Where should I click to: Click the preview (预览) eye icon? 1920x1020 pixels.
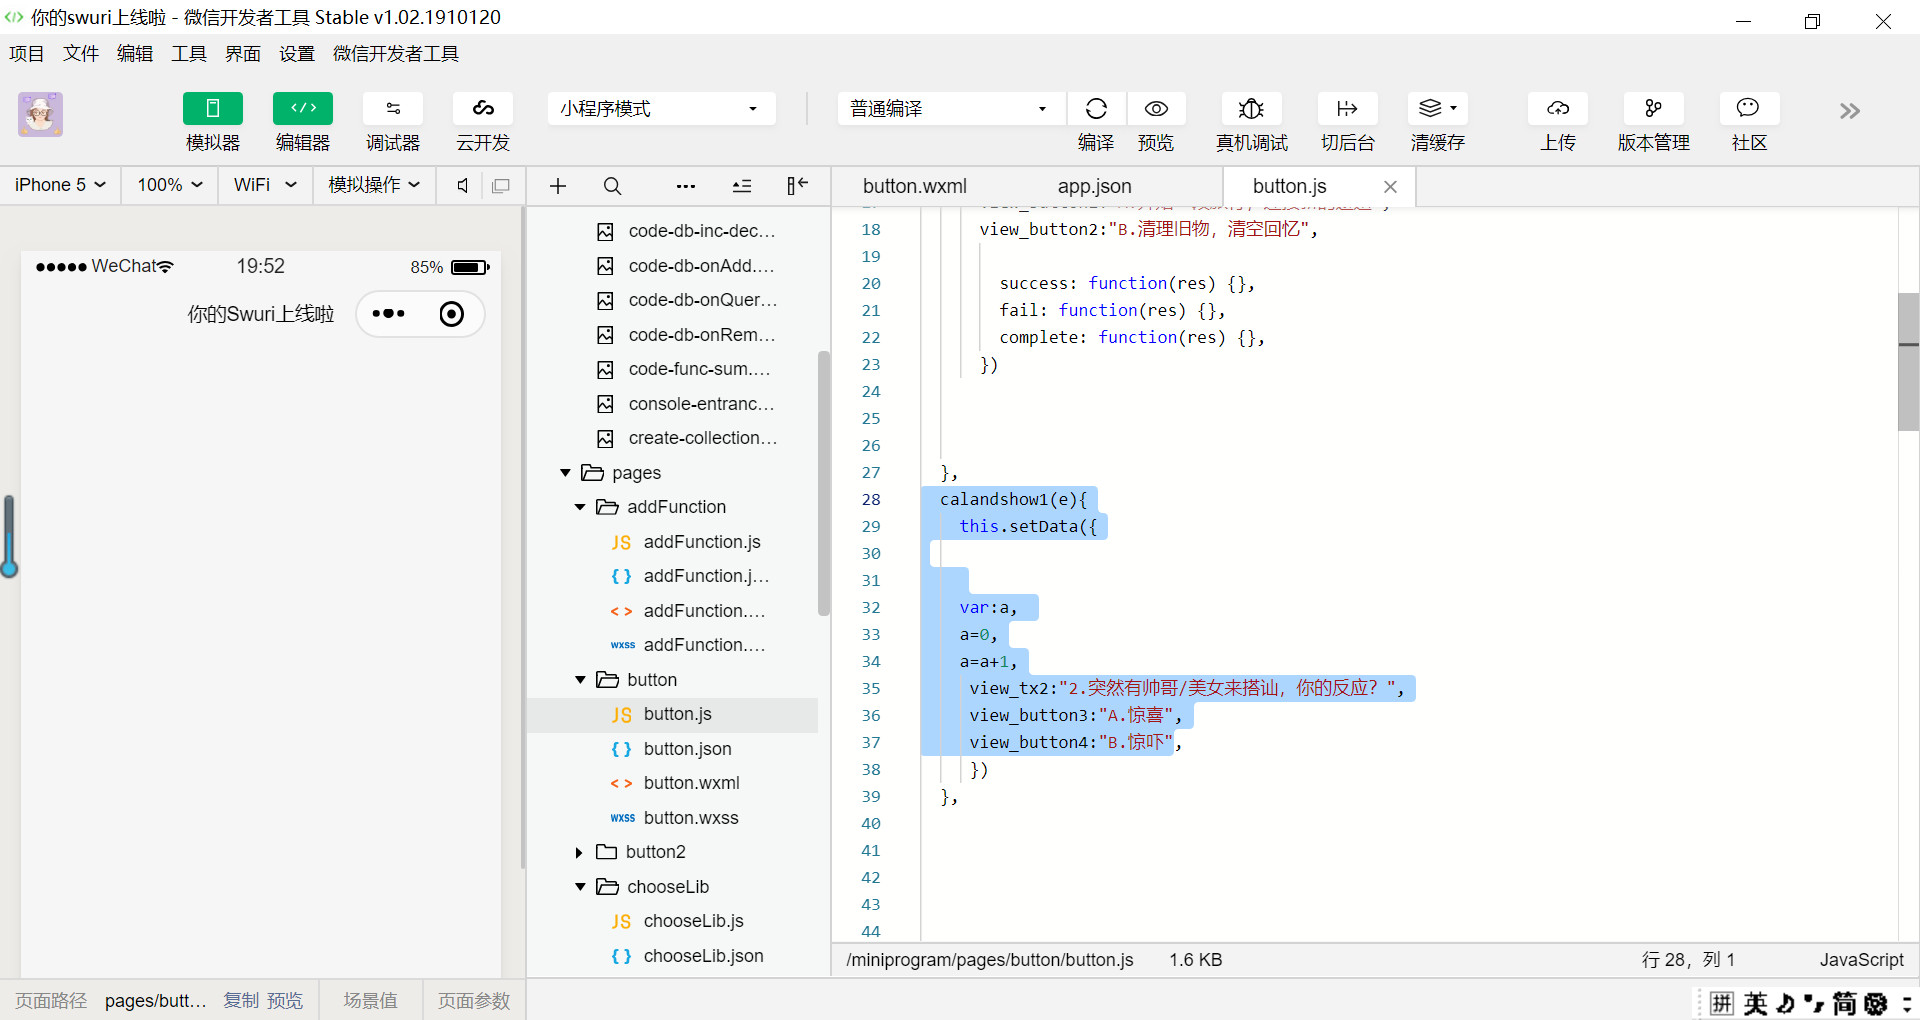tap(1156, 109)
